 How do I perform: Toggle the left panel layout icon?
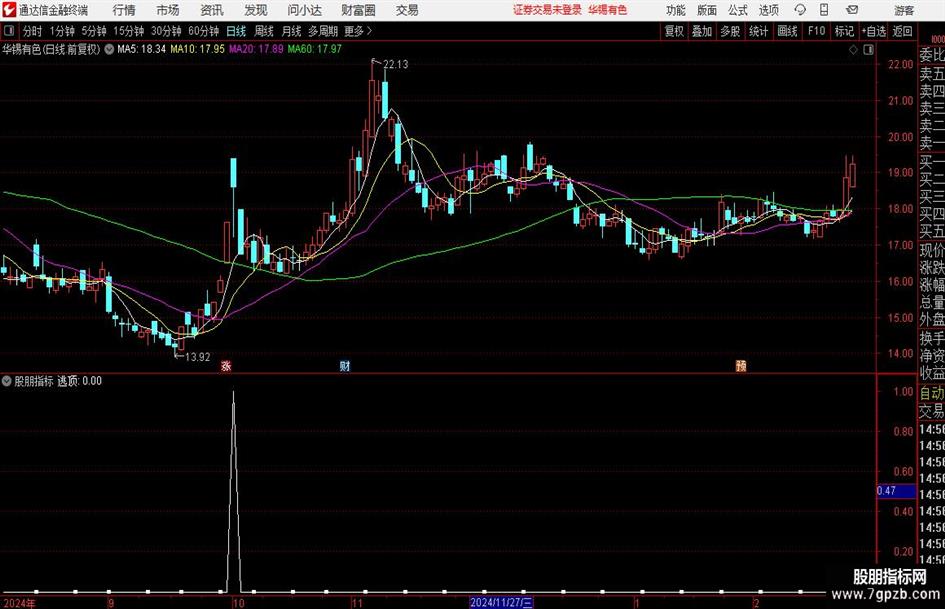click(9, 31)
